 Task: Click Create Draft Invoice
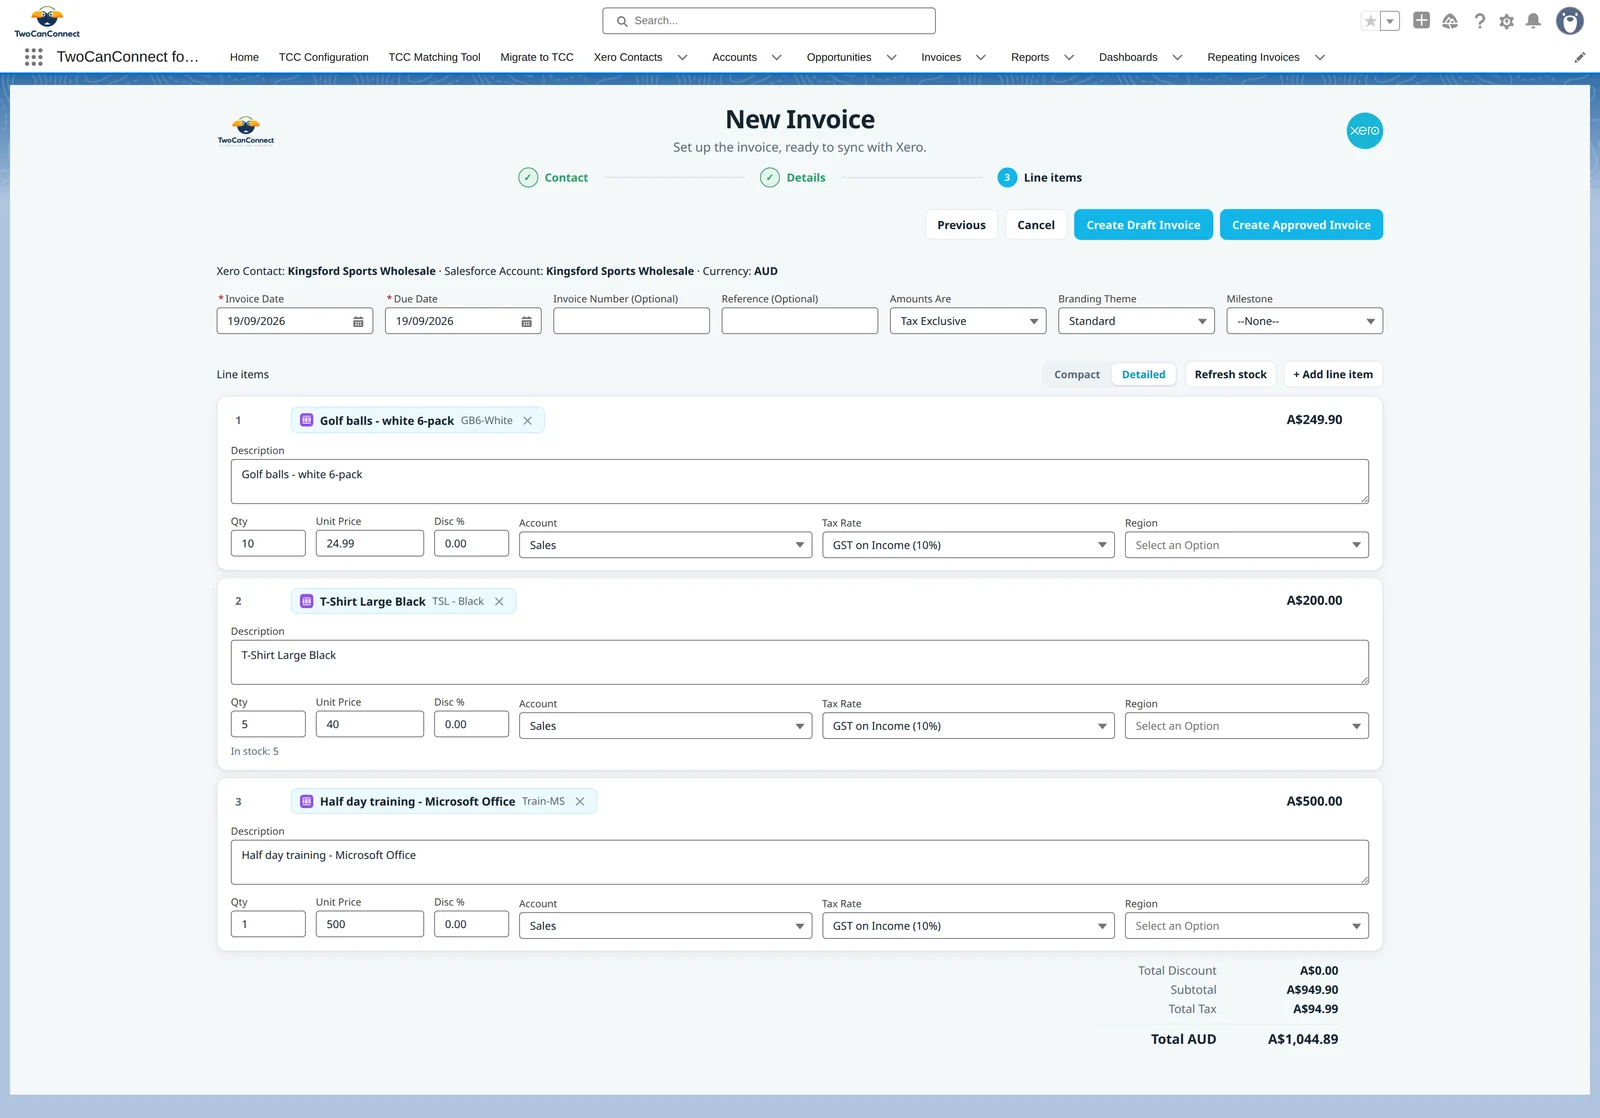pos(1143,225)
